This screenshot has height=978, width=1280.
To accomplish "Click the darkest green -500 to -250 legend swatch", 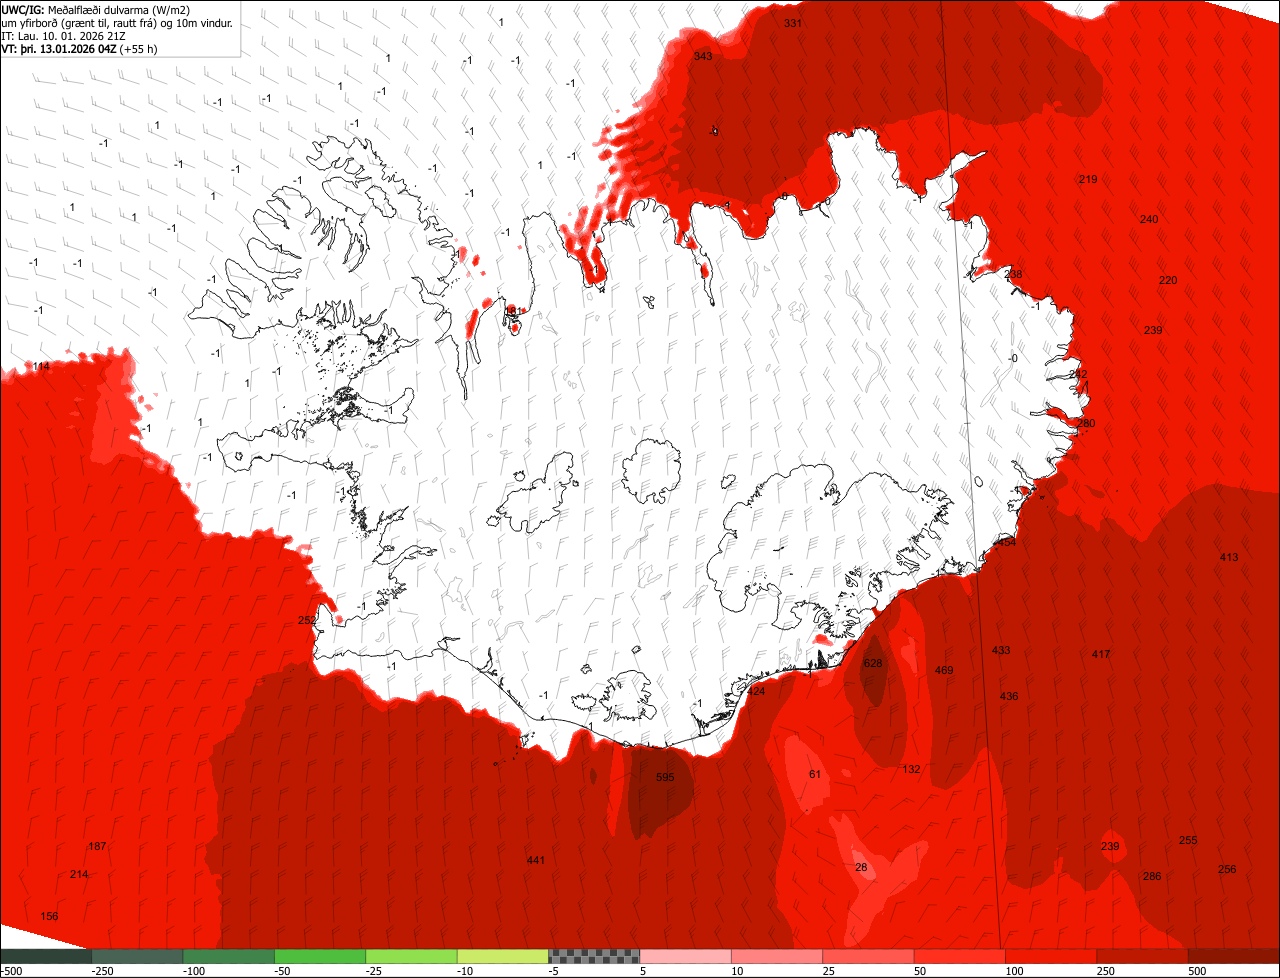I will coord(46,956).
